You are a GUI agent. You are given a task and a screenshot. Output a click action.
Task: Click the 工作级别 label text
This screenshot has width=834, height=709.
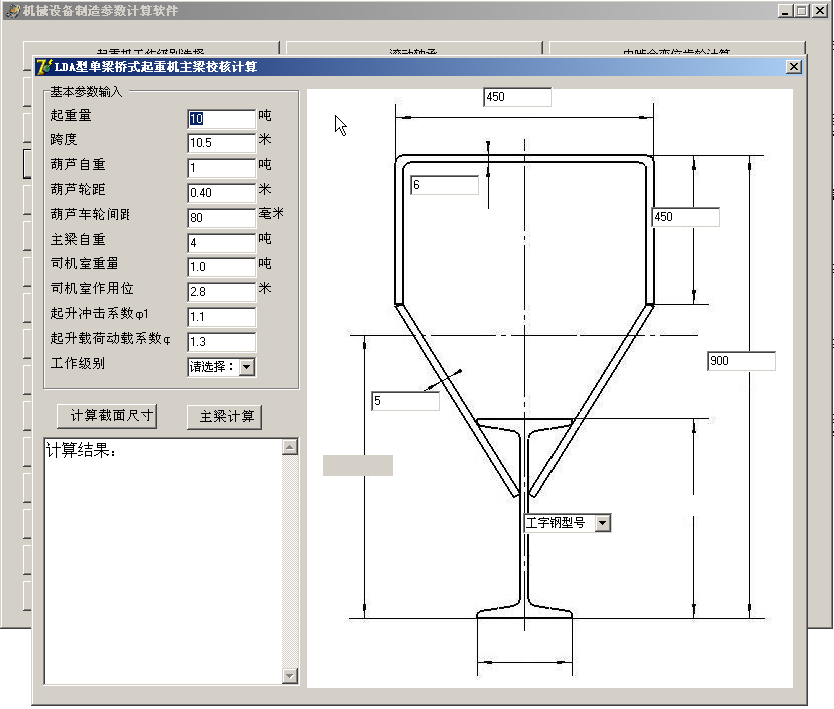78,363
